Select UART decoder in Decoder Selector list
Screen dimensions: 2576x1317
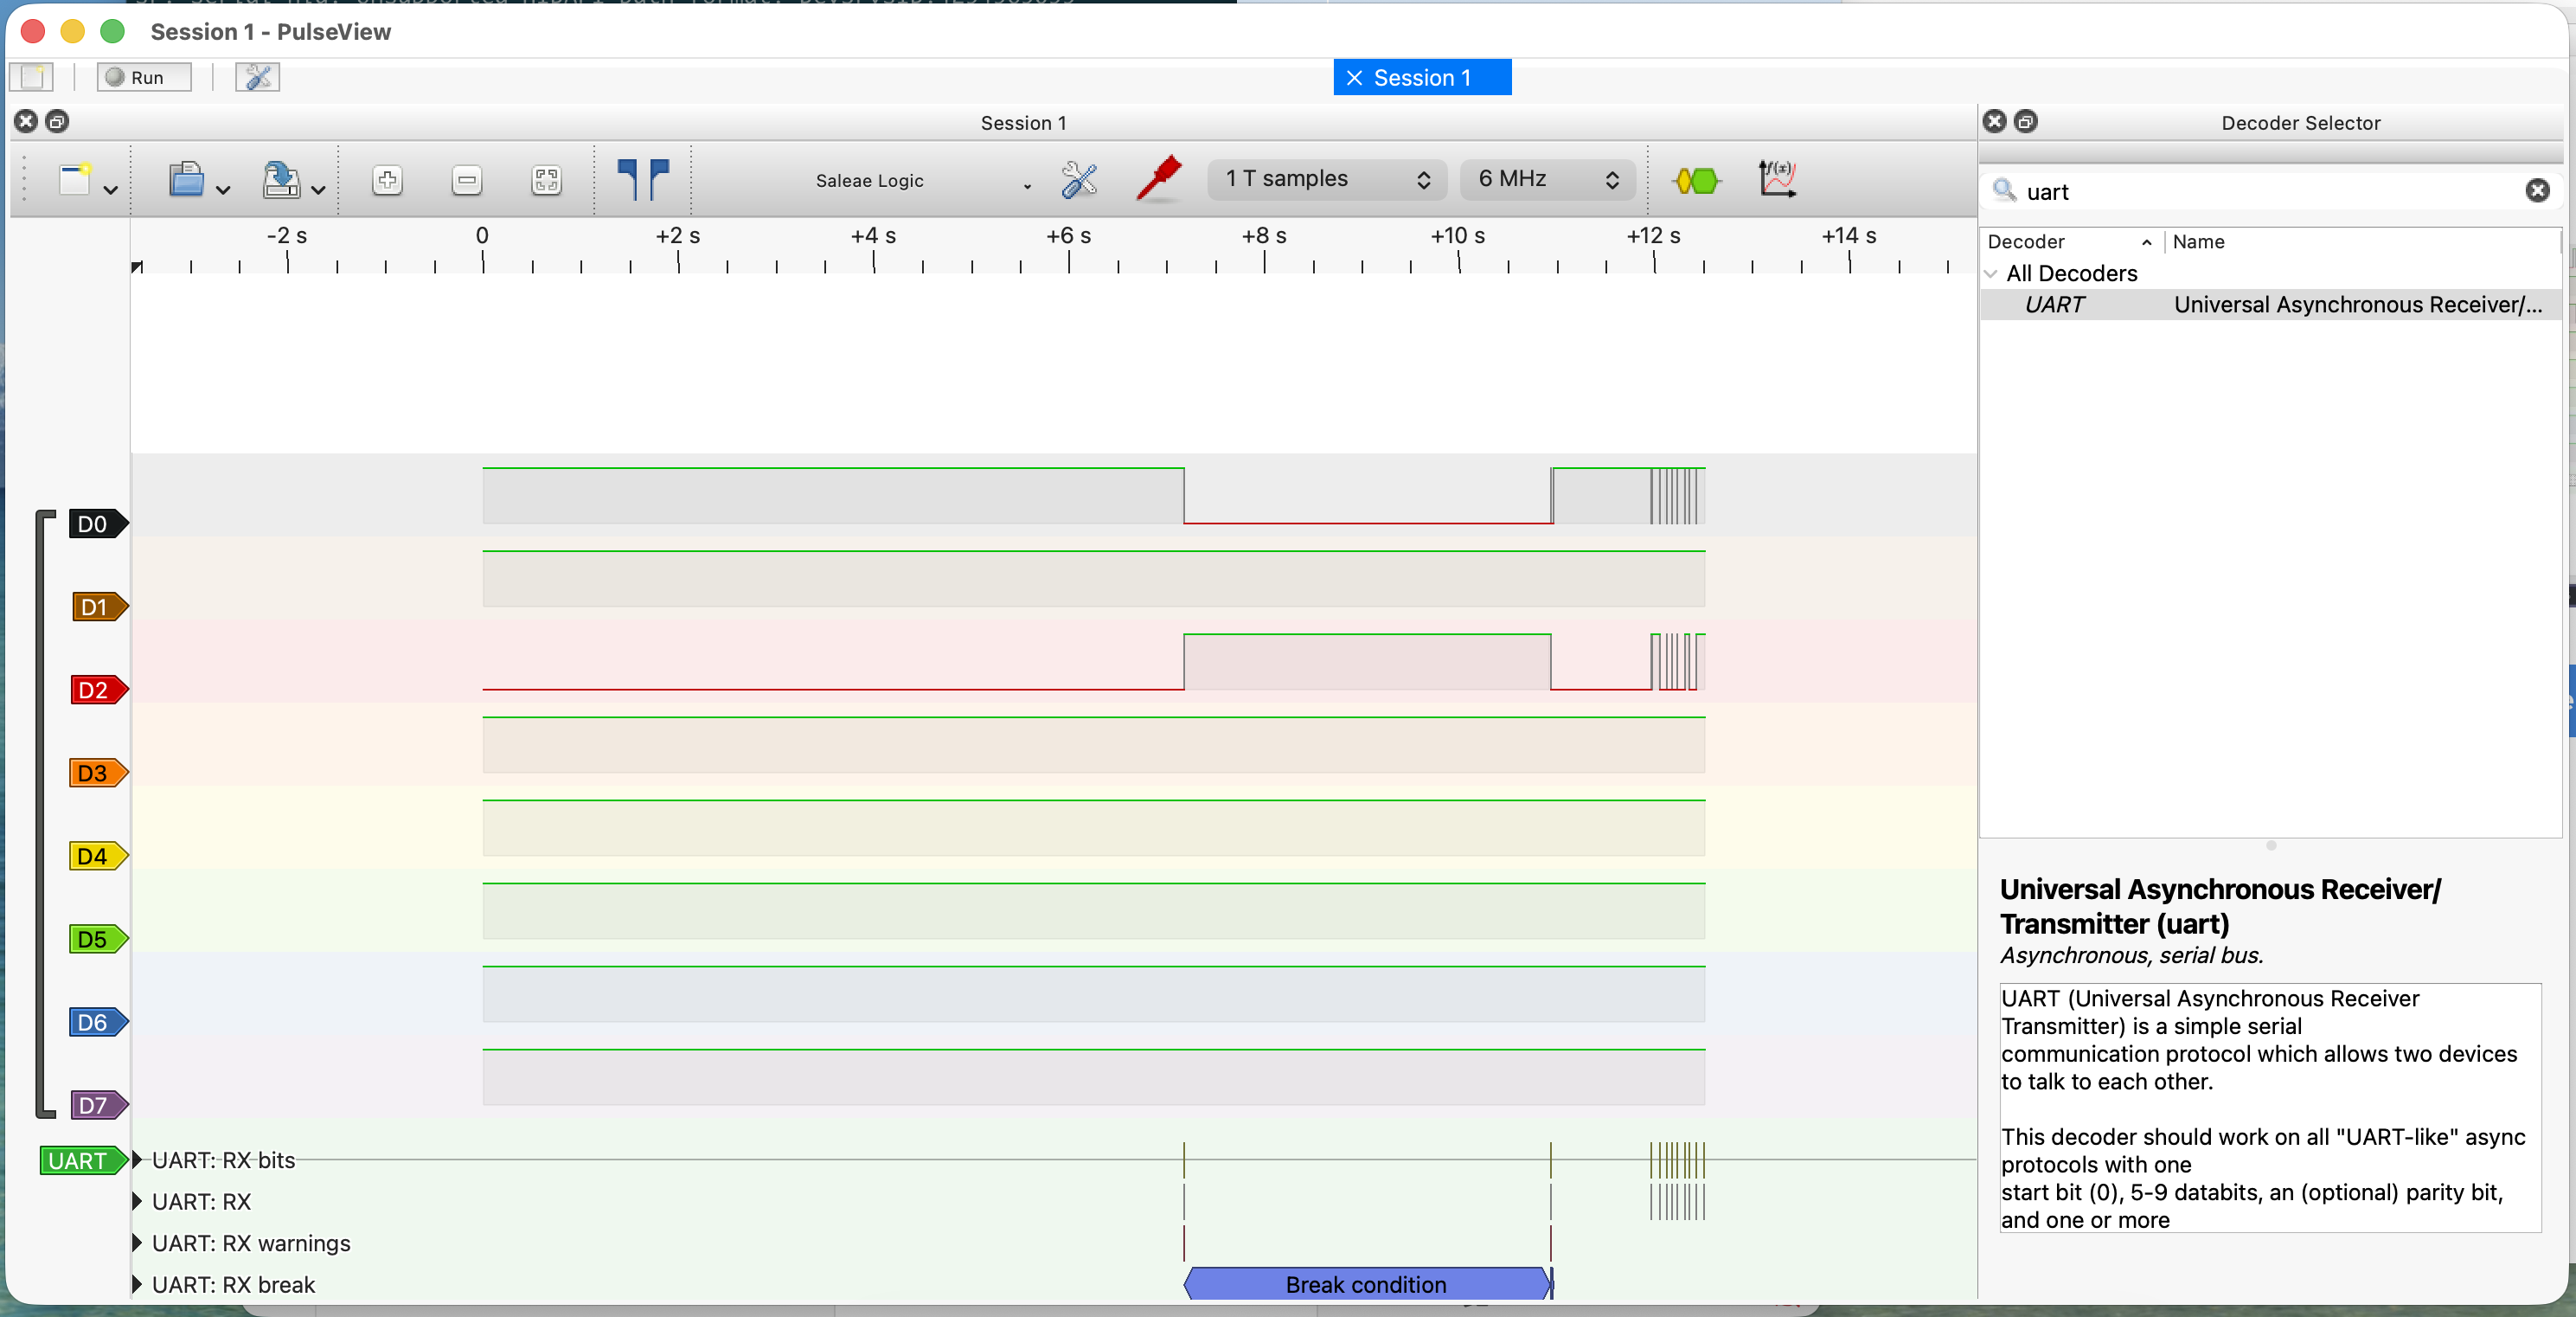(x=2055, y=305)
